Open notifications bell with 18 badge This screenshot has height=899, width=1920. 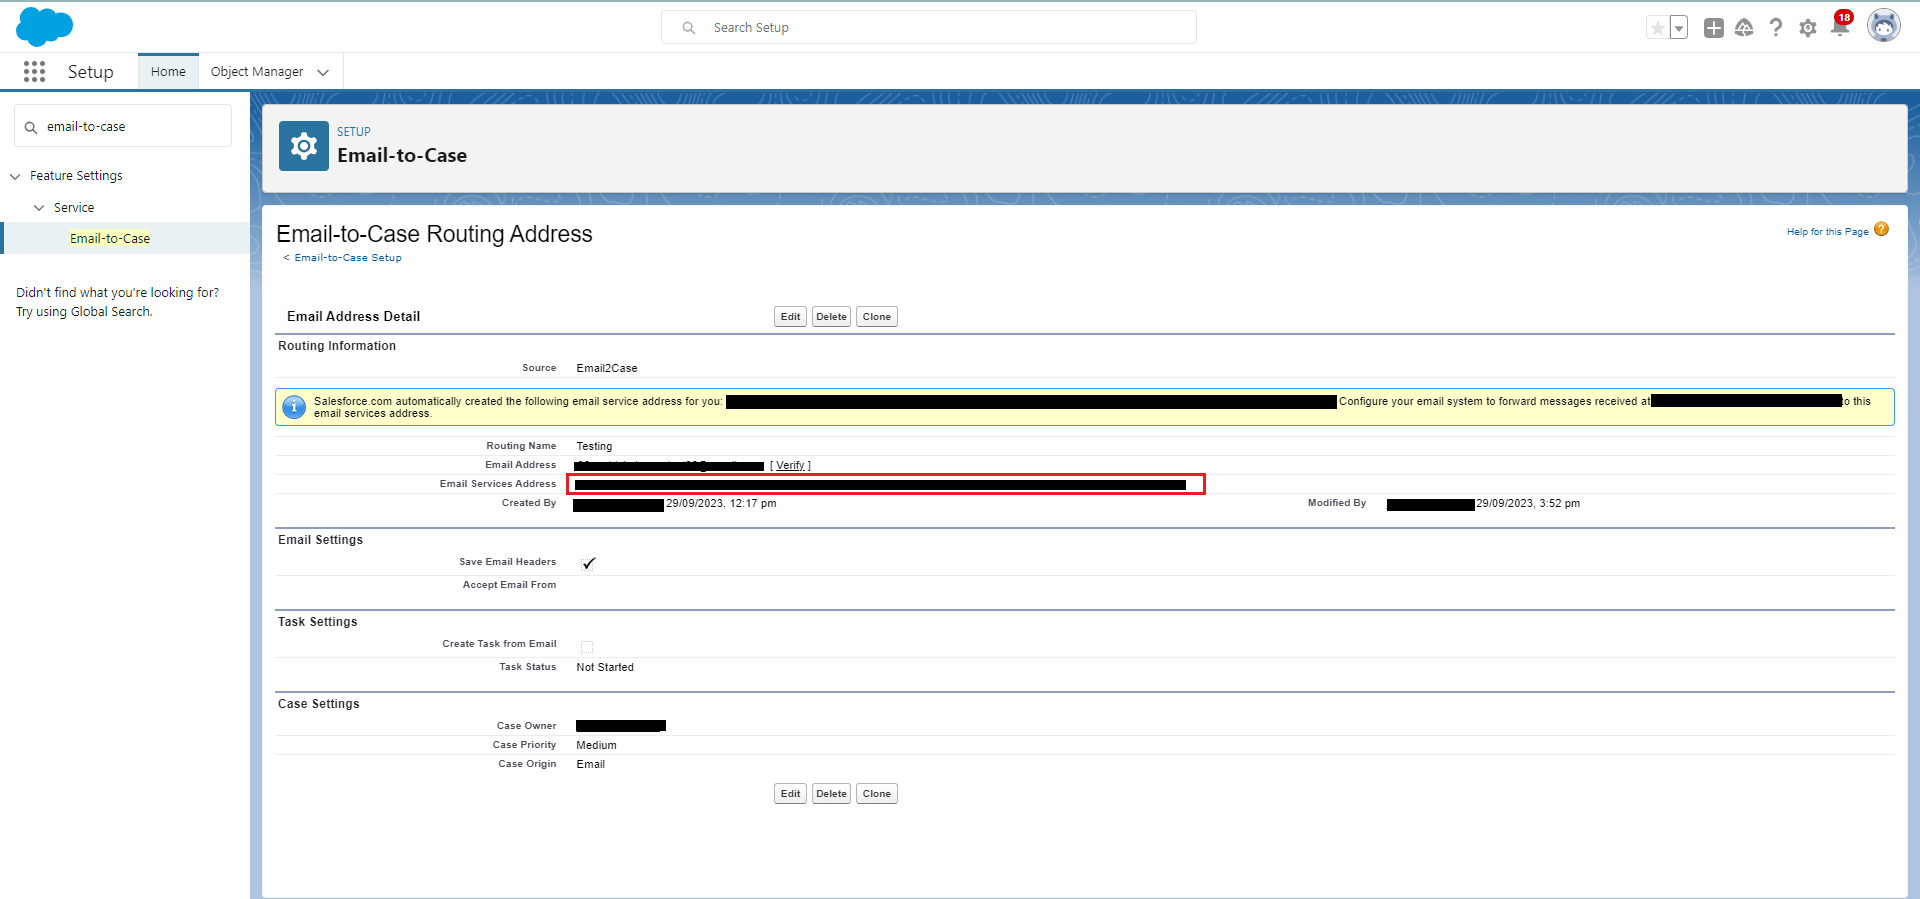(x=1839, y=27)
